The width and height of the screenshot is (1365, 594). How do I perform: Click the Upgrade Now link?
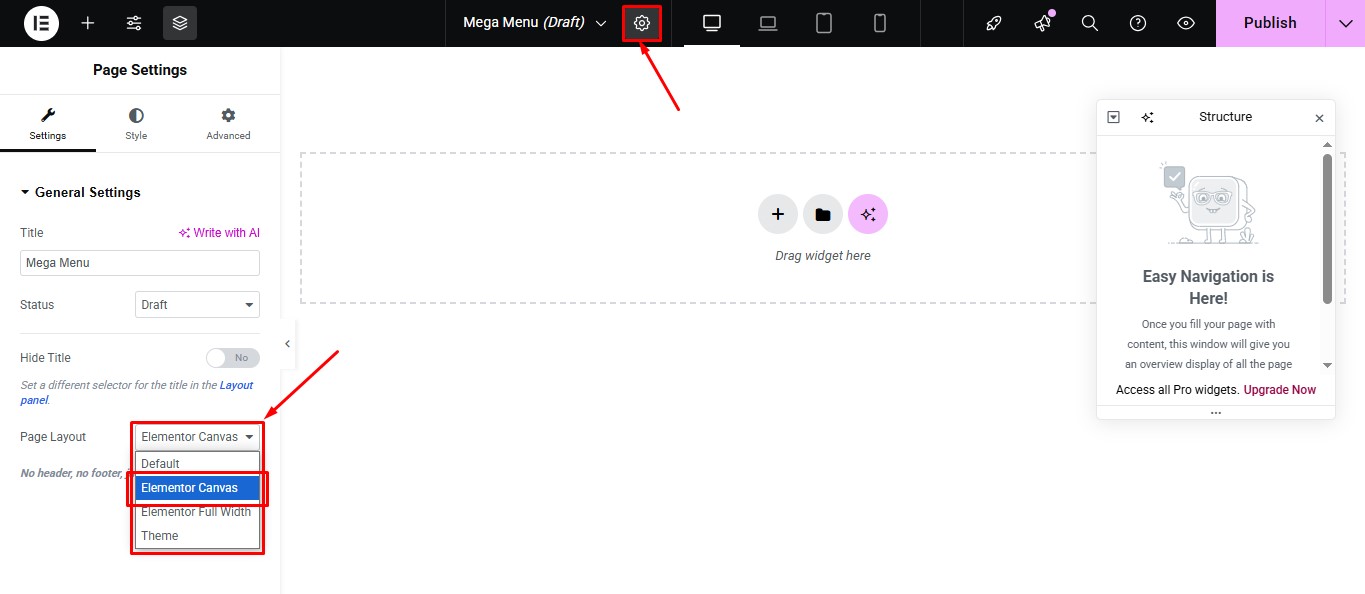(x=1279, y=389)
